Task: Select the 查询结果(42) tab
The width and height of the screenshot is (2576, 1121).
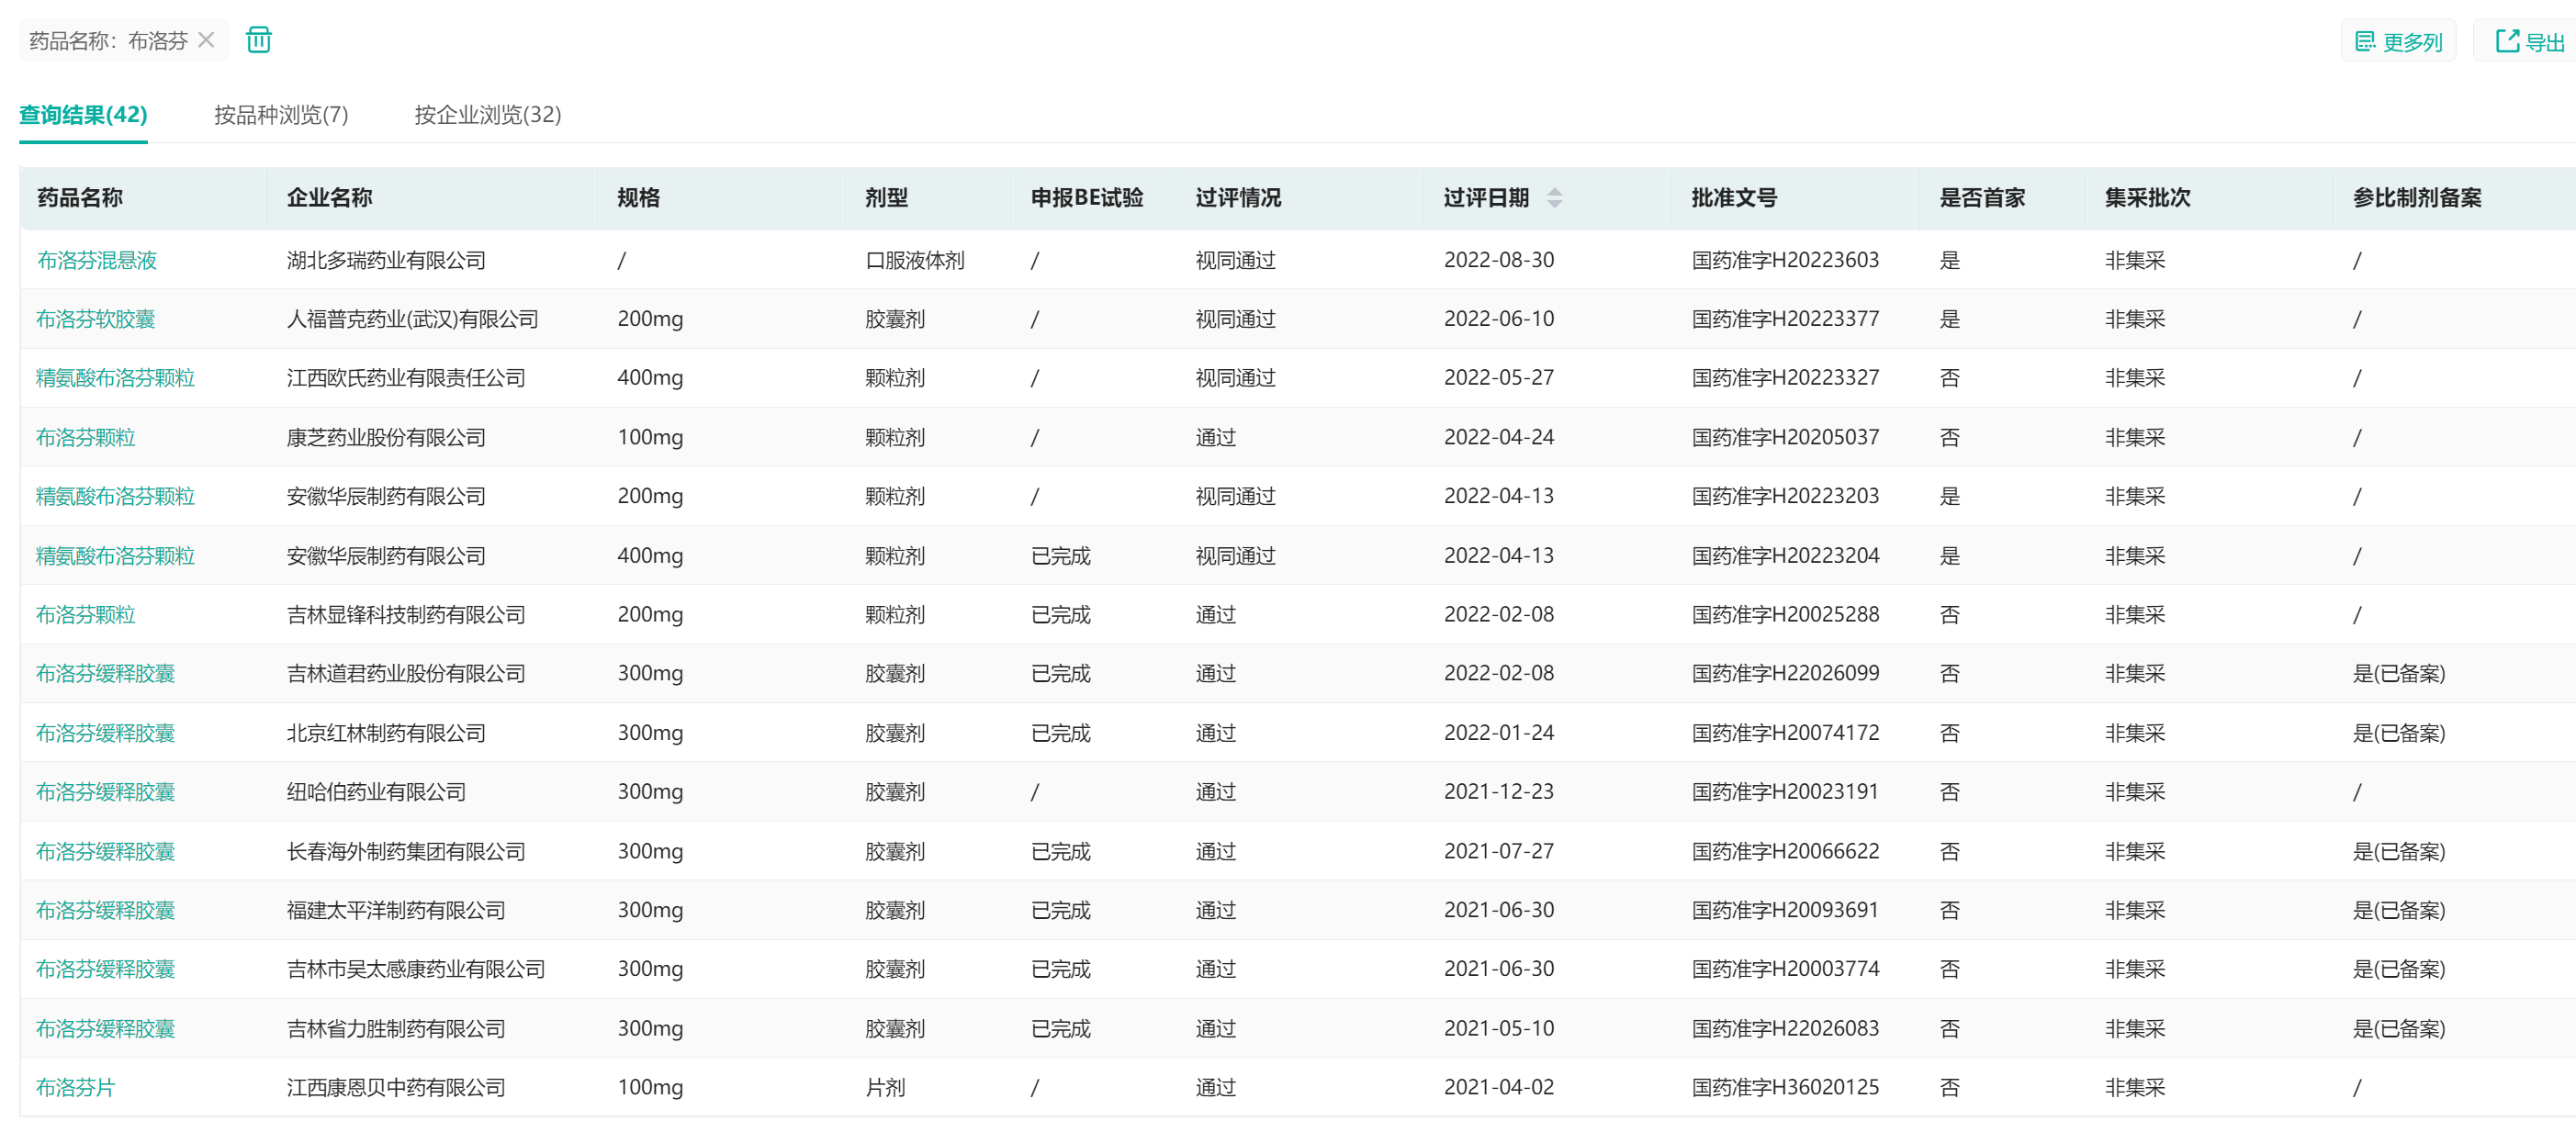Action: click(x=83, y=115)
